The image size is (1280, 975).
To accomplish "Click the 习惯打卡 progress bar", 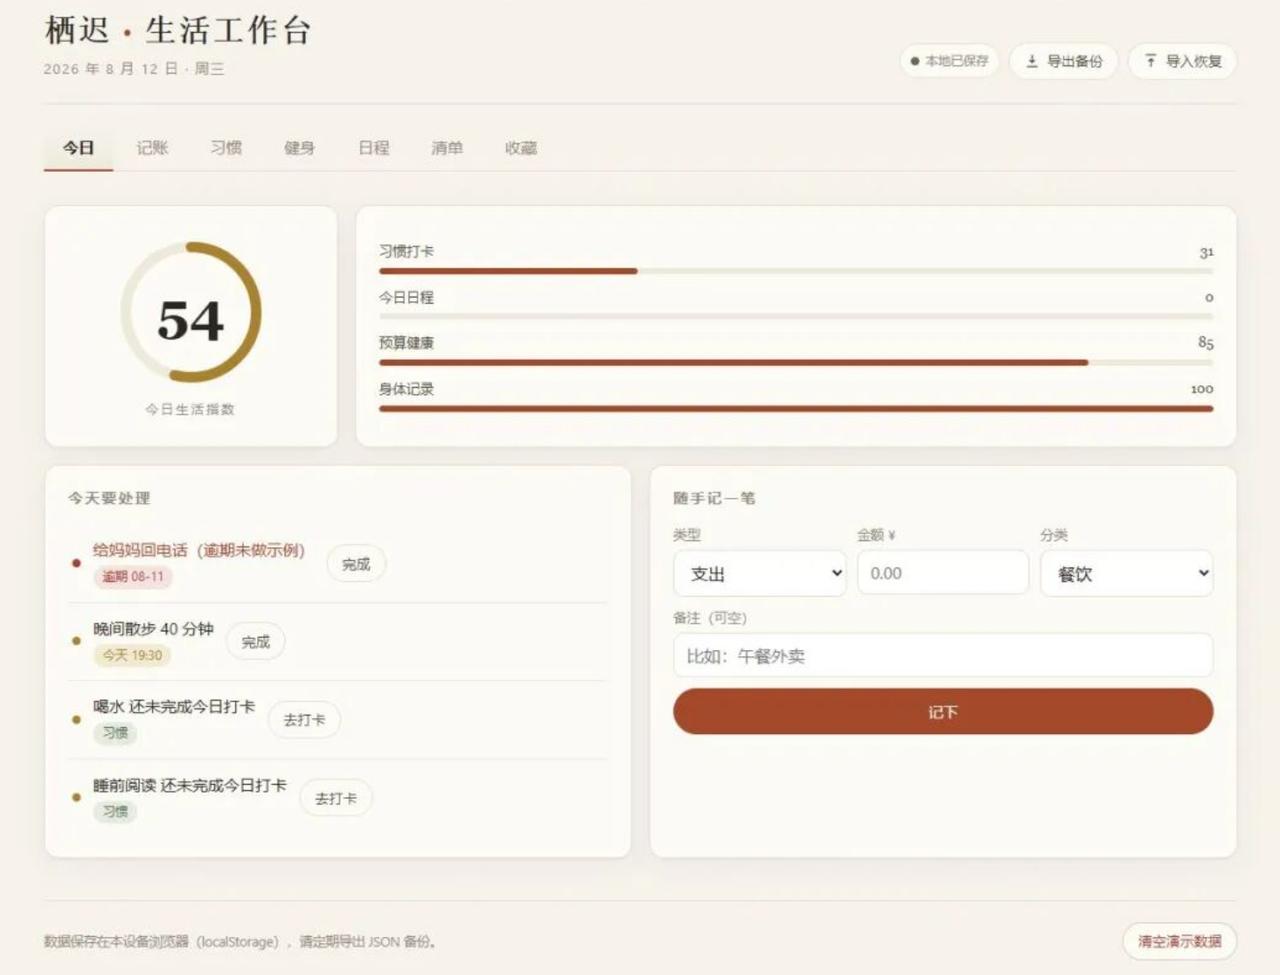I will [x=796, y=271].
